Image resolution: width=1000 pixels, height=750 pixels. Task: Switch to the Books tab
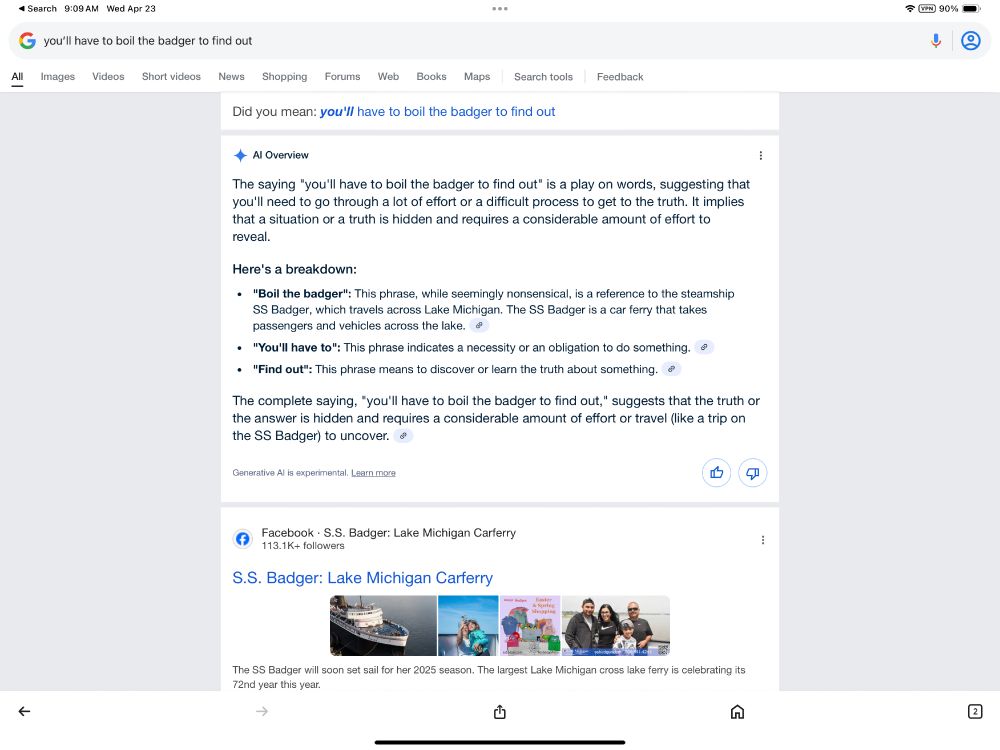431,77
